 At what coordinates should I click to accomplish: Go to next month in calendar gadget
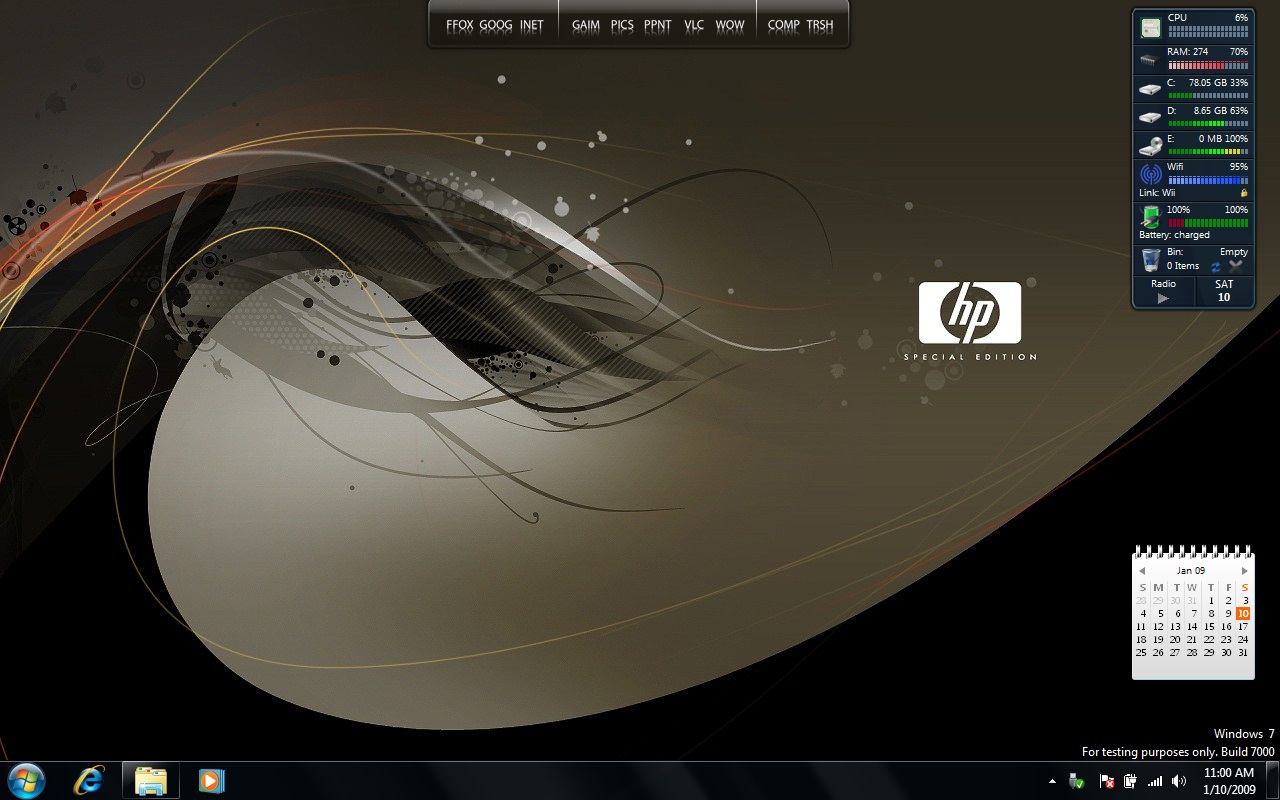pyautogui.click(x=1244, y=571)
